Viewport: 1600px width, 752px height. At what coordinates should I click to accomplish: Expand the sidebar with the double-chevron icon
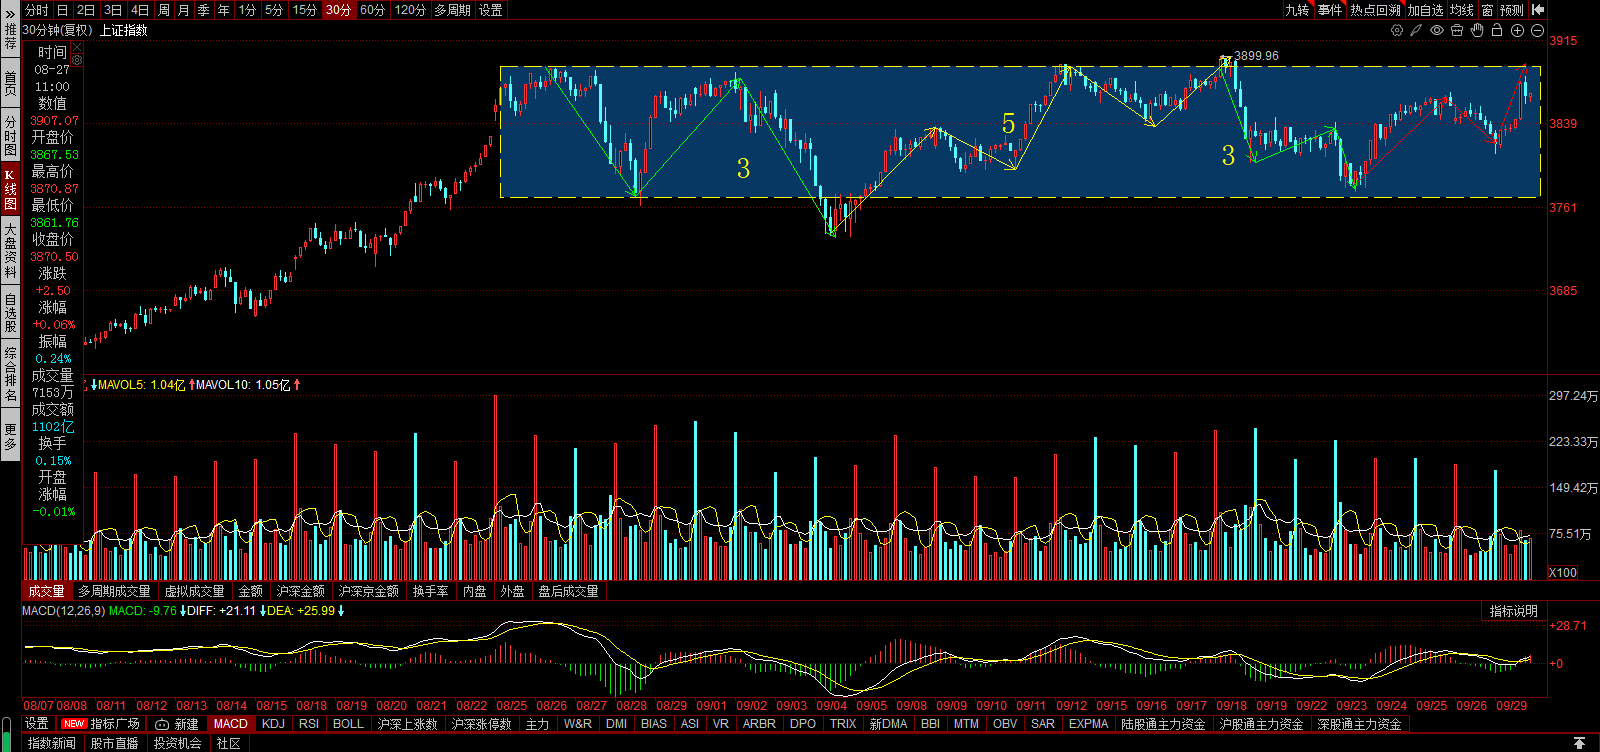10,15
